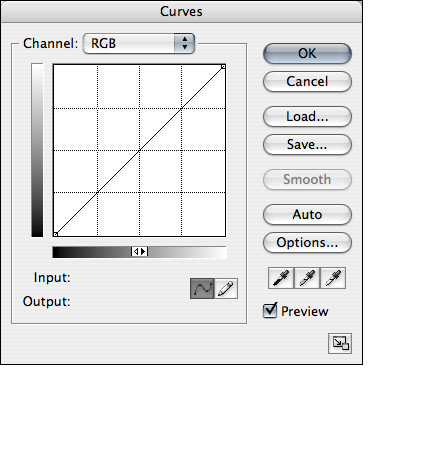This screenshot has width=447, height=449.
Task: Click the Save... button
Action: coord(307,144)
